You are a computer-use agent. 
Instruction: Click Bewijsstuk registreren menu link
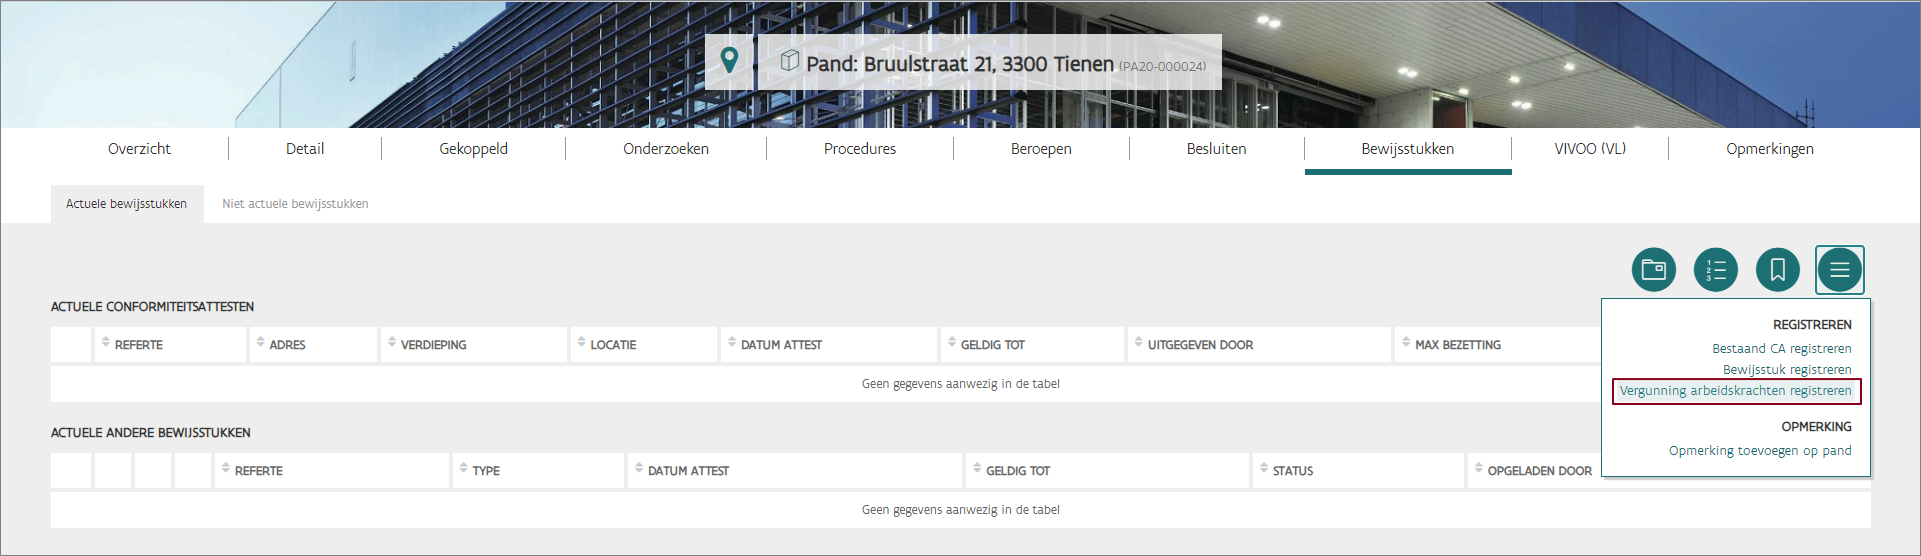(1786, 370)
